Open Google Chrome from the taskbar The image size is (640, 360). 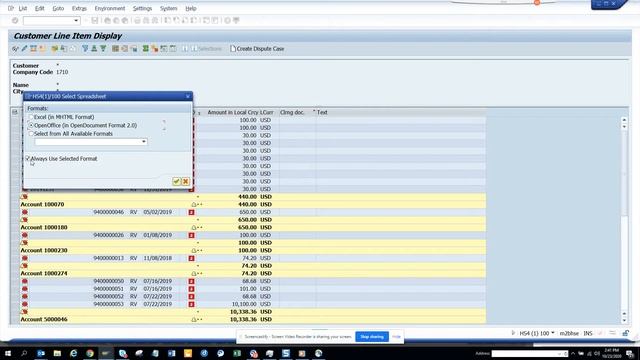point(90,353)
